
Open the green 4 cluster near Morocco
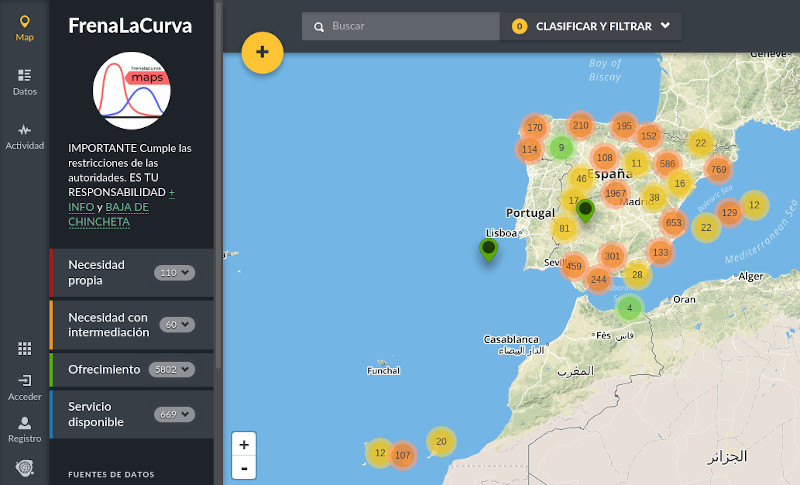(629, 308)
